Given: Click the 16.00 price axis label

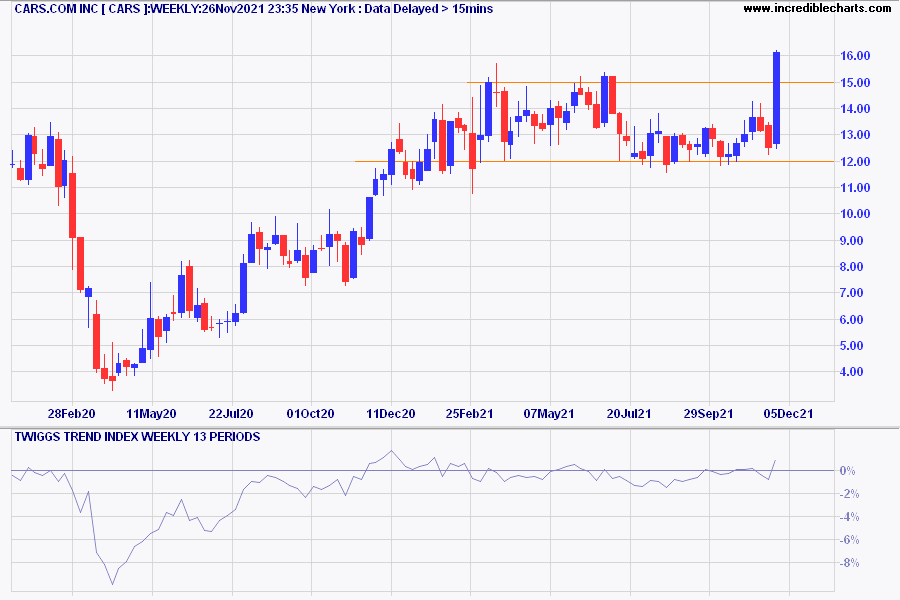Looking at the screenshot, I should (855, 56).
